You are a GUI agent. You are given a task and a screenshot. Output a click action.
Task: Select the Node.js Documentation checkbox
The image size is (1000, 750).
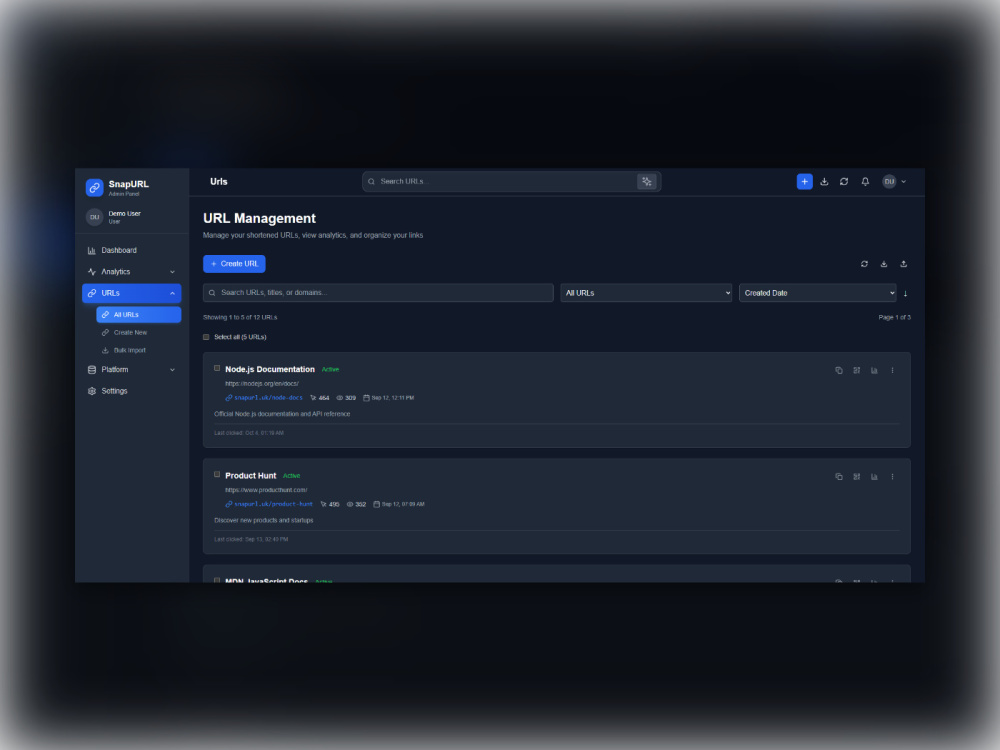(x=217, y=369)
